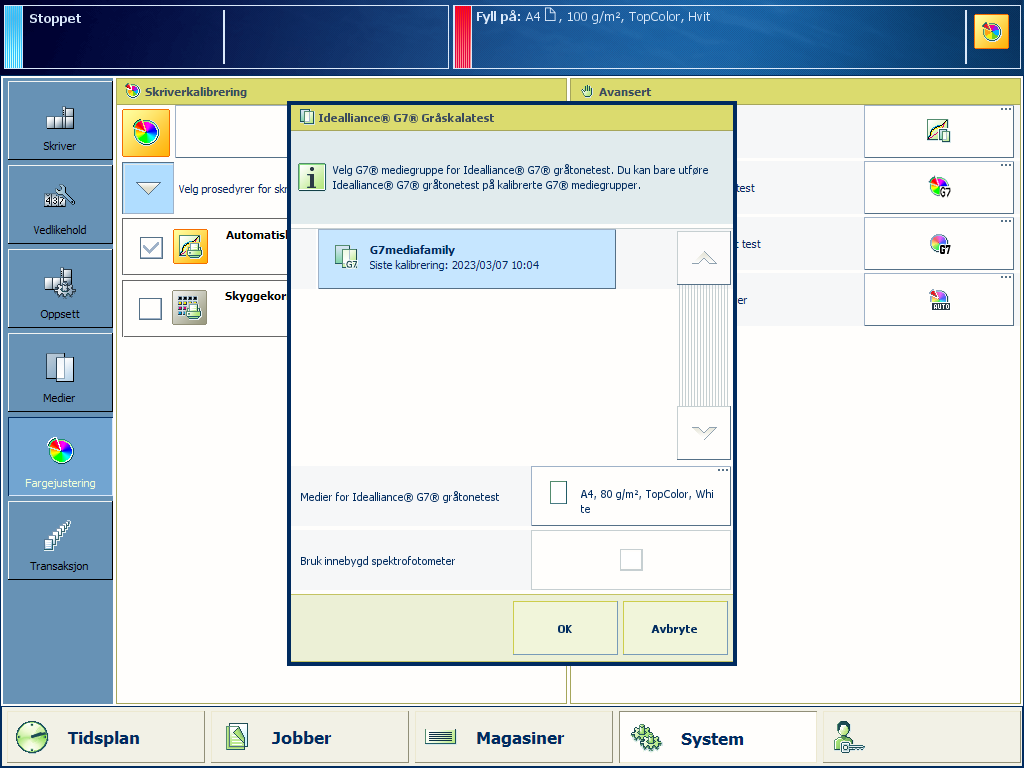The image size is (1024, 768).
Task: Switch to the Jobber tab
Action: click(x=310, y=738)
